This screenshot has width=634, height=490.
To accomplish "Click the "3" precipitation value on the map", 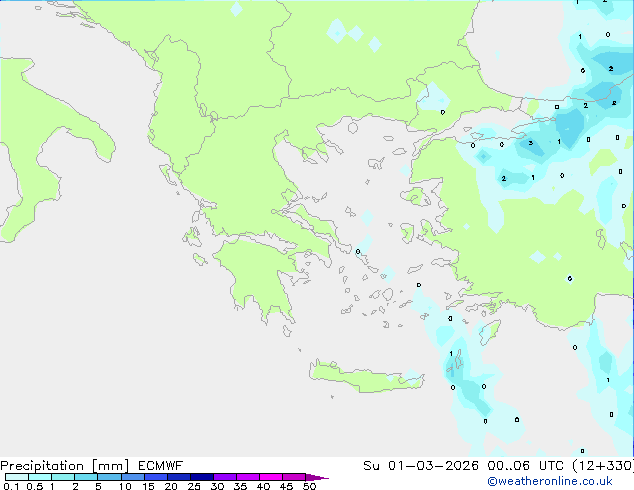I will coord(531,143).
